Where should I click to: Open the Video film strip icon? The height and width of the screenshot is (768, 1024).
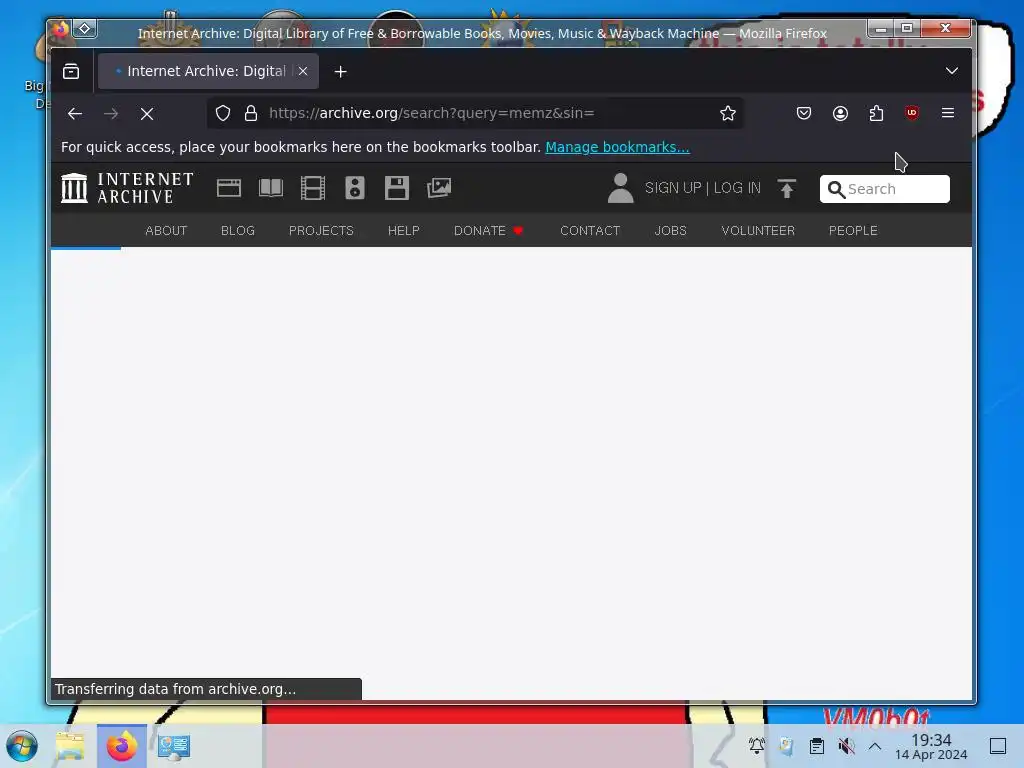[313, 188]
